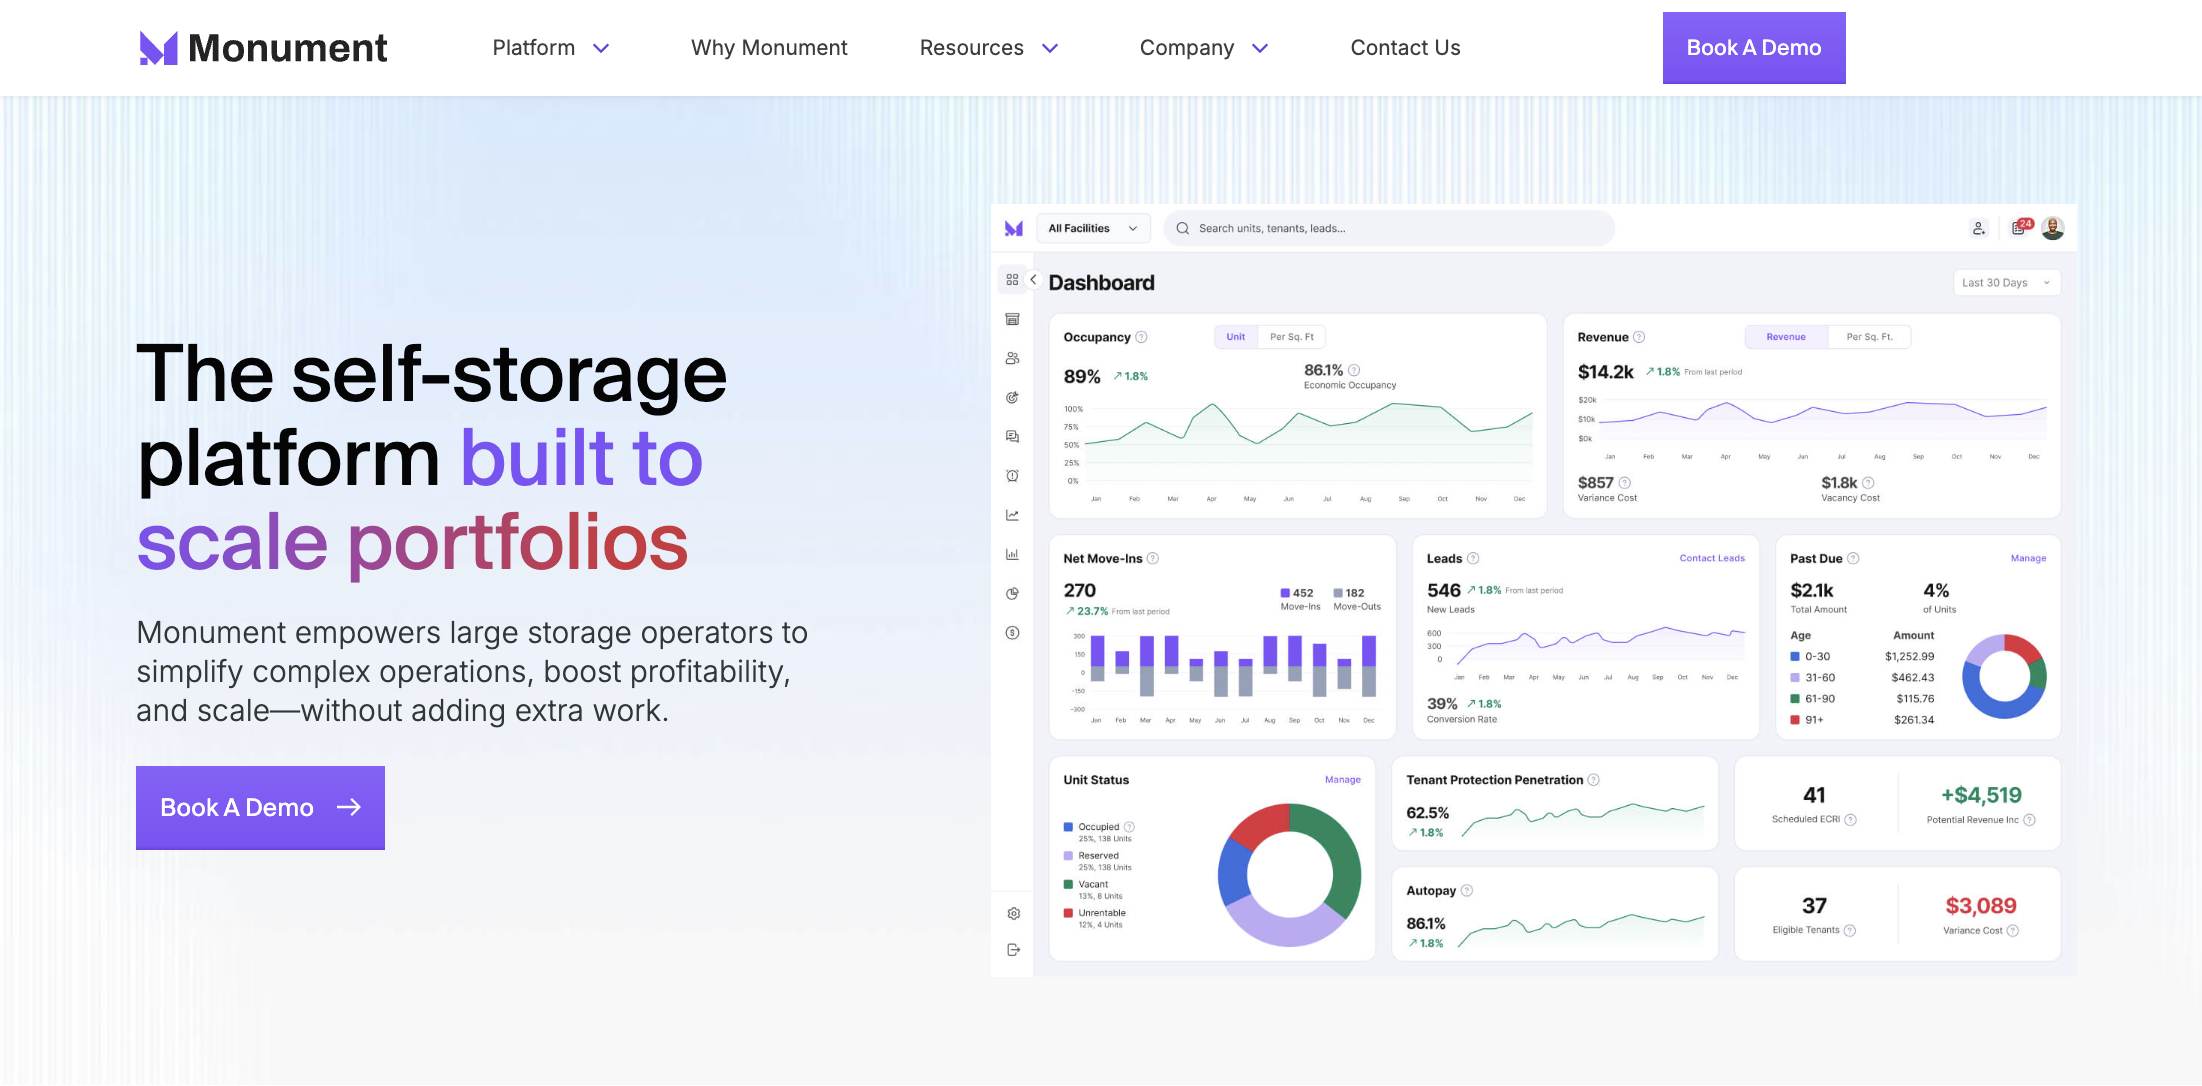
Task: Click Contact Leads link in Leads card
Action: pos(1711,559)
